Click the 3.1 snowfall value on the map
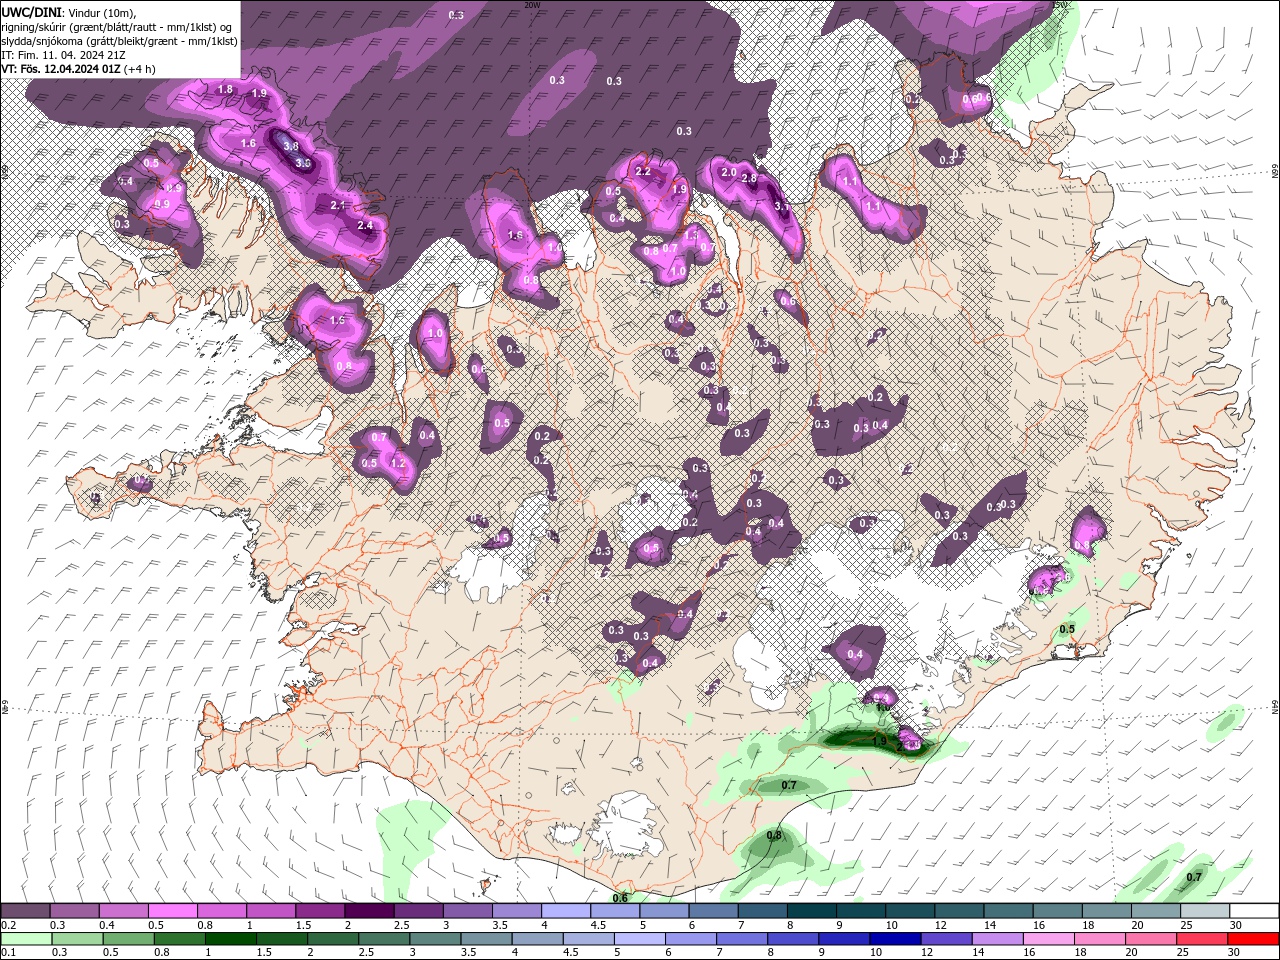 [782, 207]
